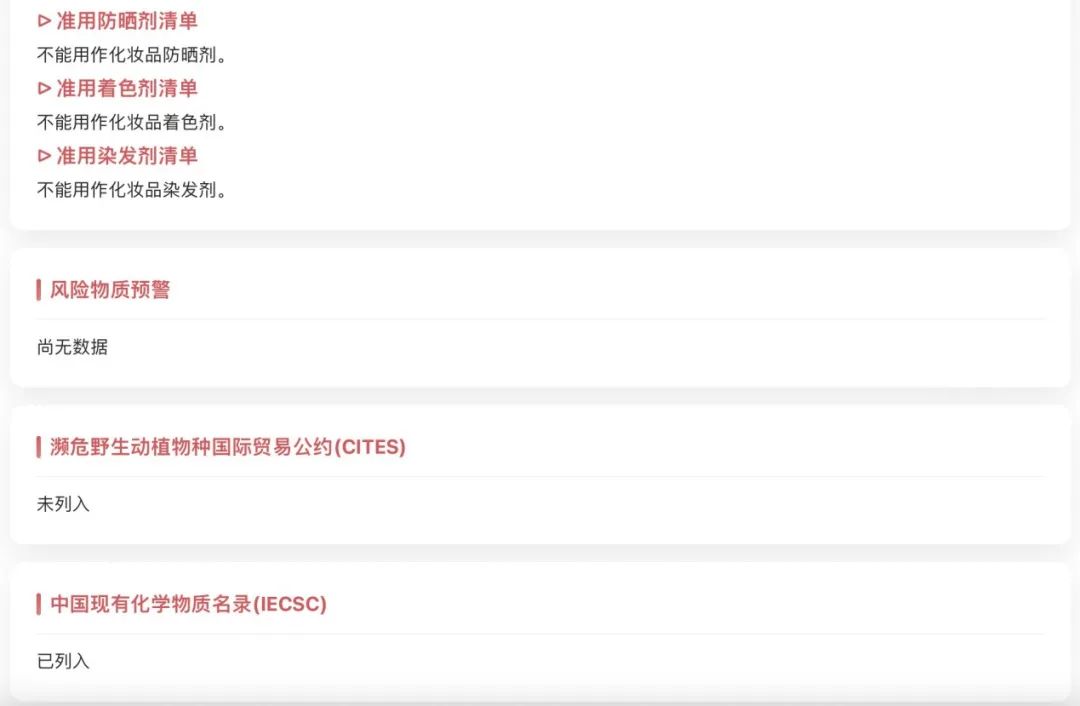This screenshot has width=1080, height=706.
Task: Click red bar marker beside 风险物质预警
Action: click(39, 290)
